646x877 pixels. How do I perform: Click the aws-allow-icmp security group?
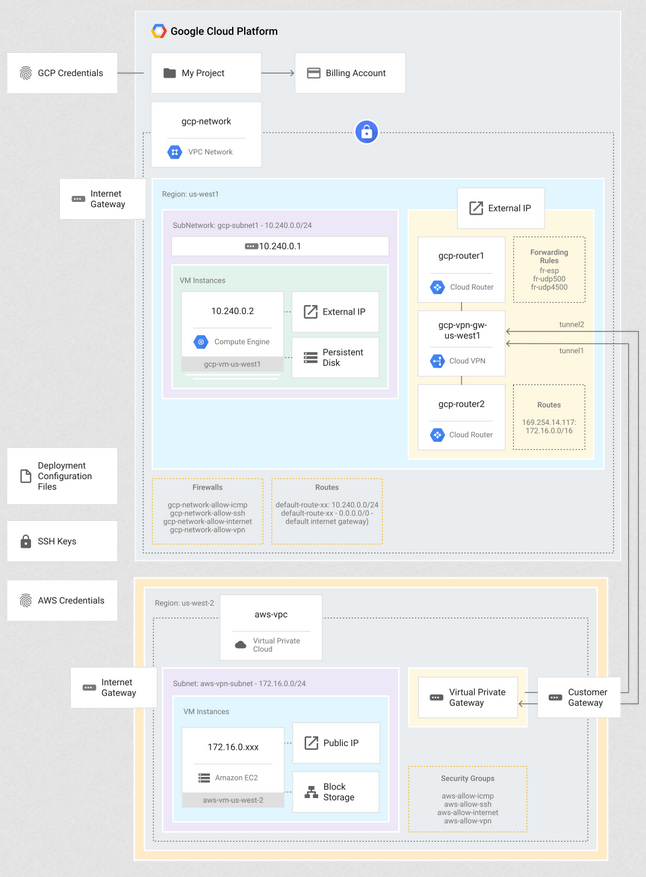click(x=468, y=796)
